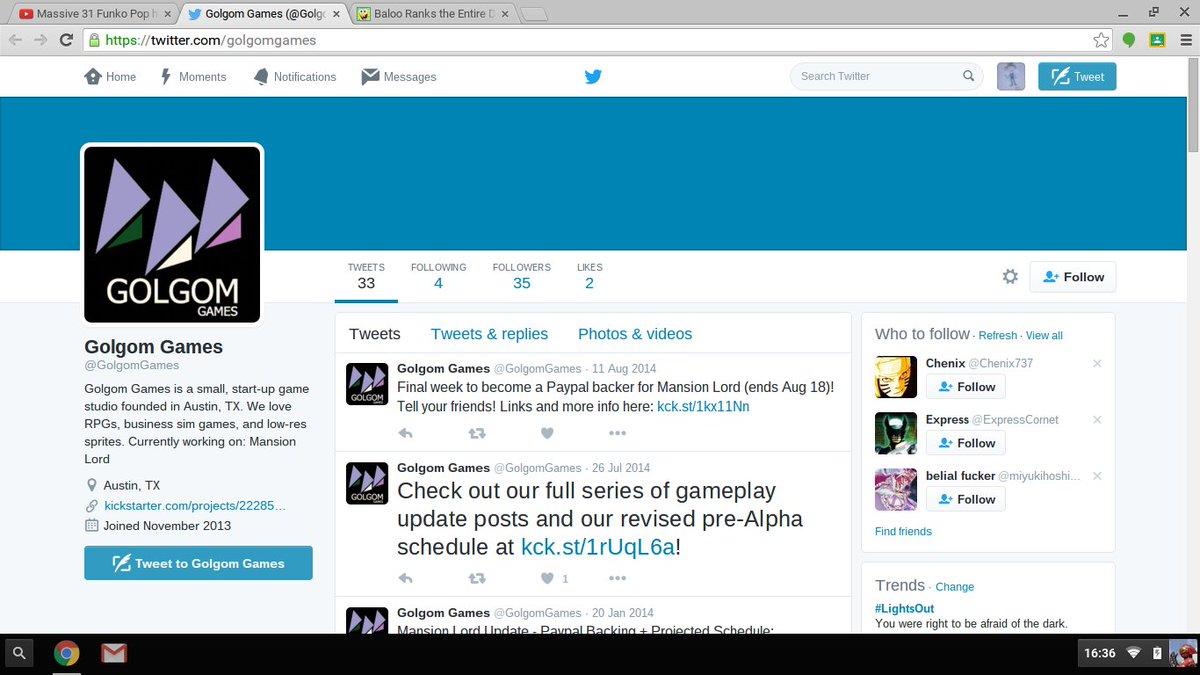The height and width of the screenshot is (675, 1200).
Task: Click the Twitter bird logo in navbar
Action: pyautogui.click(x=593, y=76)
